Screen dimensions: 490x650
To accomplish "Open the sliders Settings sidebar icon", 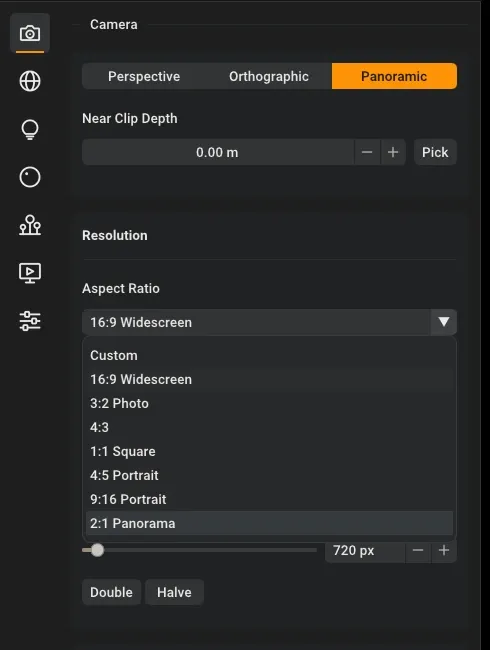I will [x=30, y=321].
